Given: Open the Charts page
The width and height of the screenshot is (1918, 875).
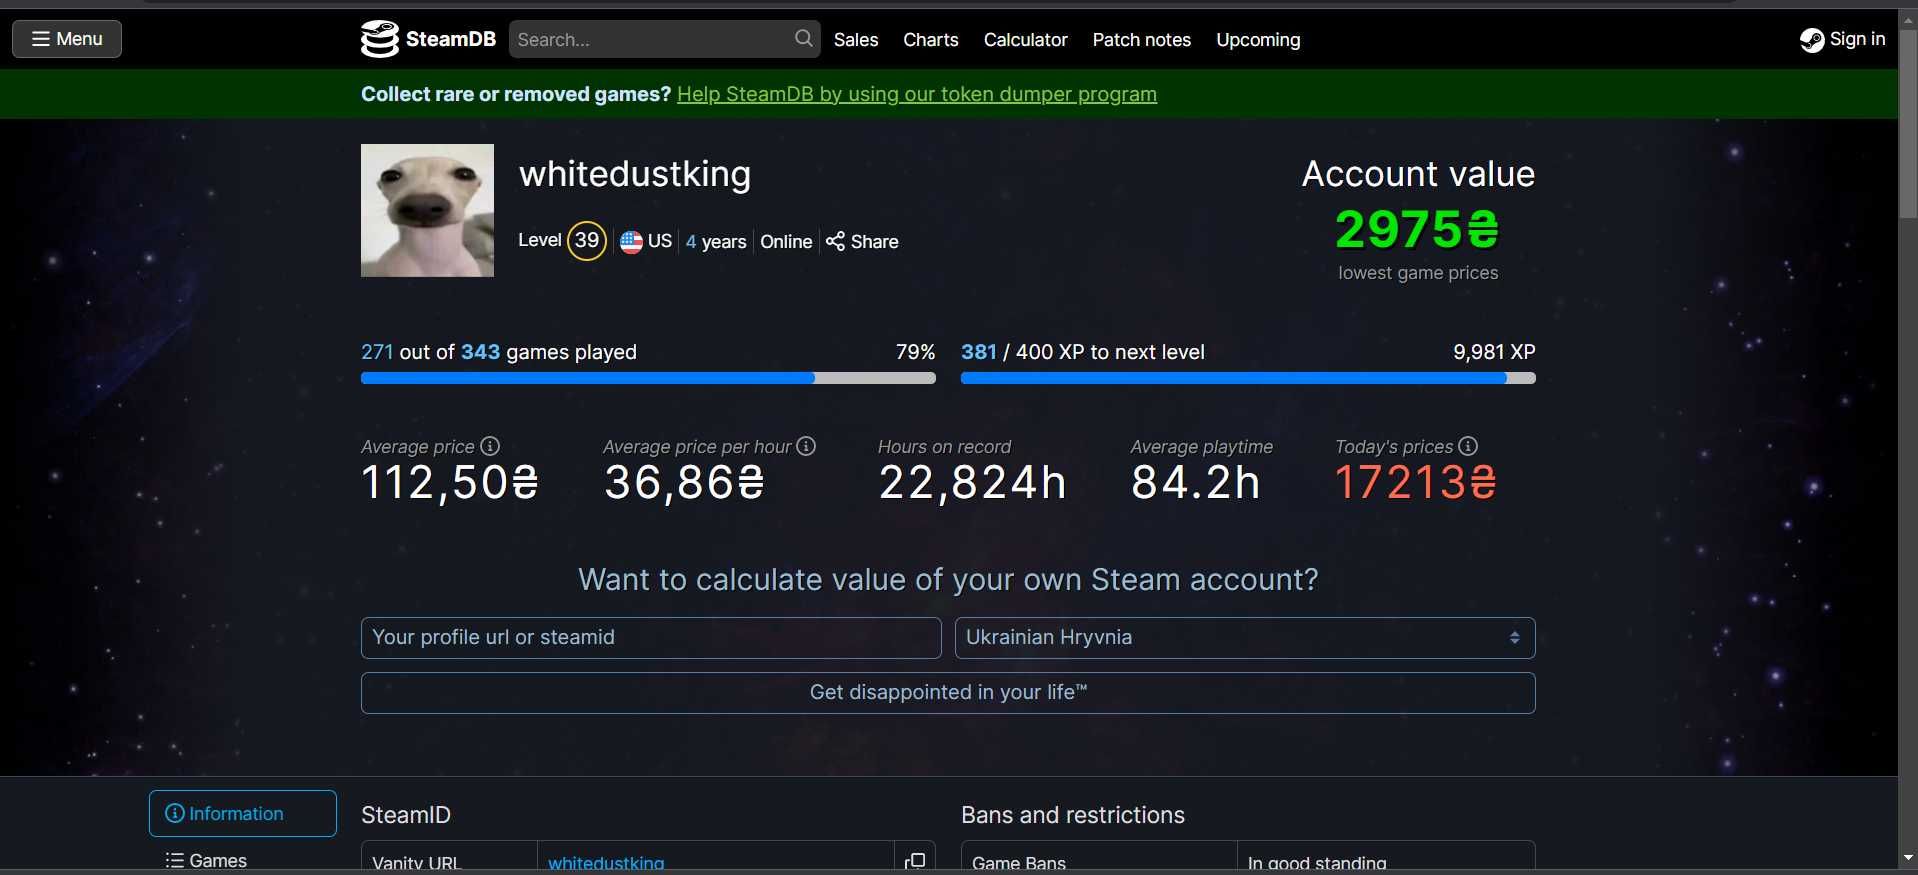Looking at the screenshot, I should click(930, 40).
